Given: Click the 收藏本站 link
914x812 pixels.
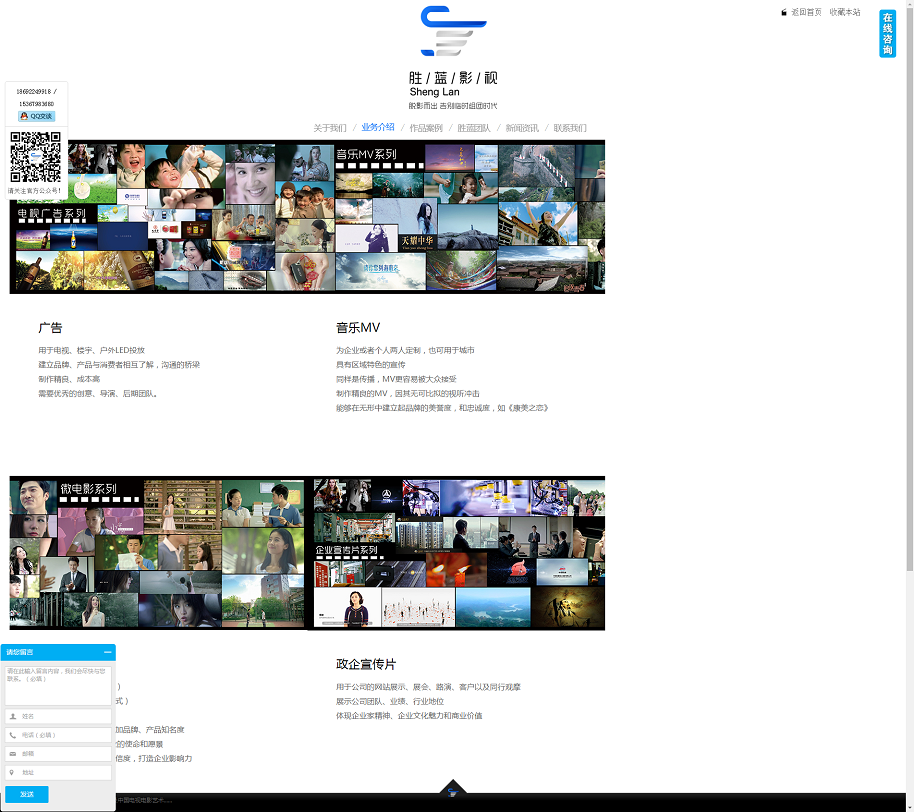Looking at the screenshot, I should (x=845, y=12).
